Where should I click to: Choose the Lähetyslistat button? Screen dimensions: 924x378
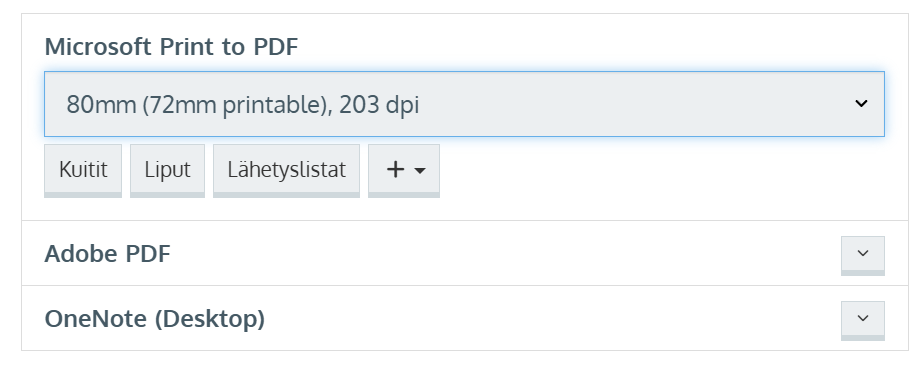(286, 170)
